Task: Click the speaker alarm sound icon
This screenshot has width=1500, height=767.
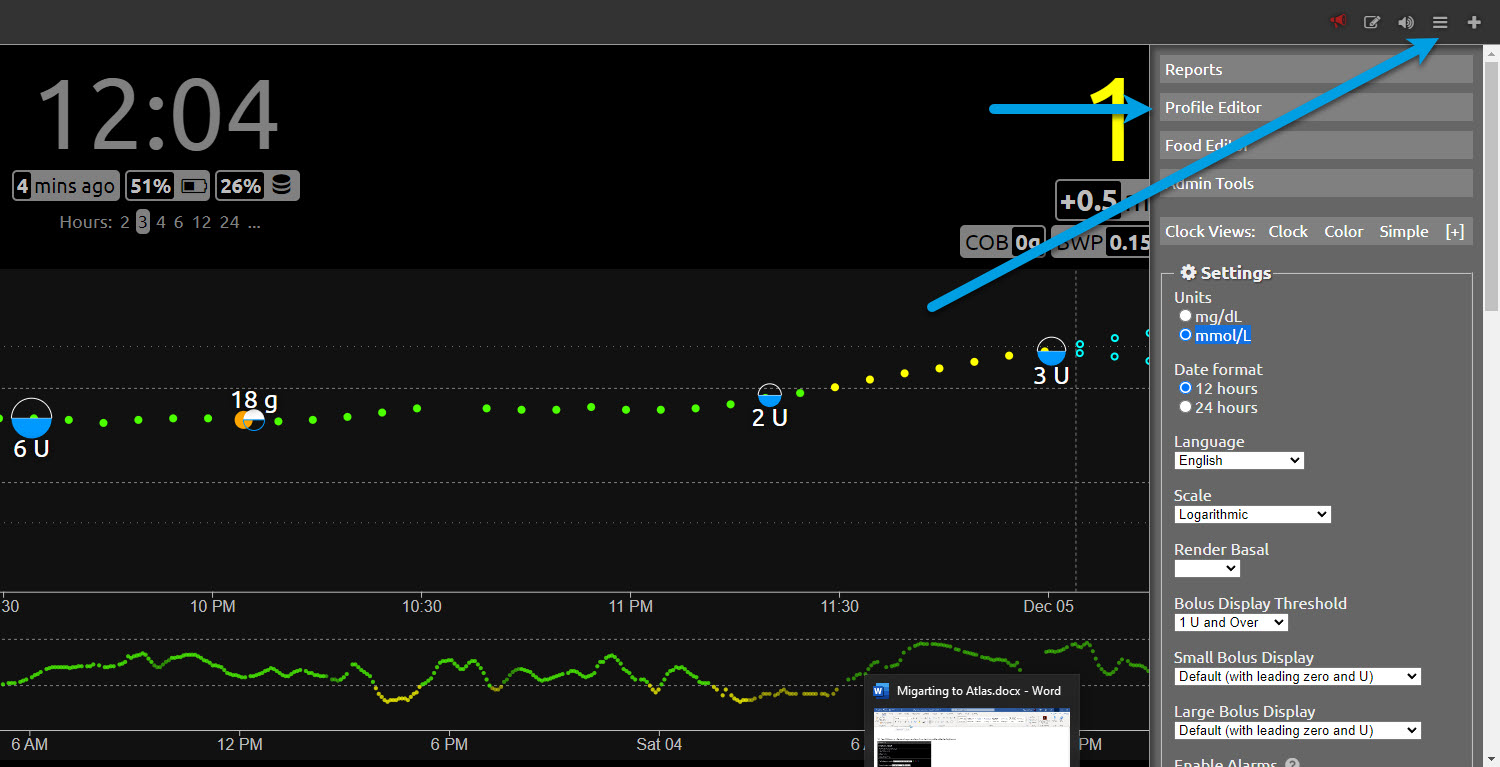Action: [1406, 22]
